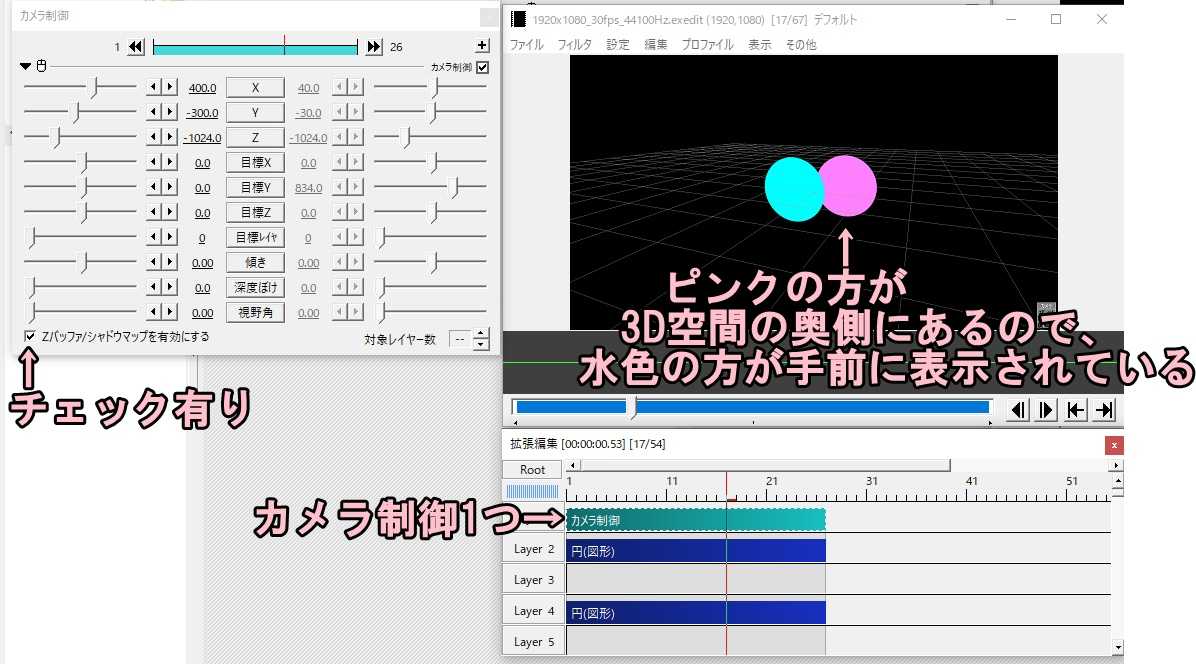Click the X position slider track

80,87
